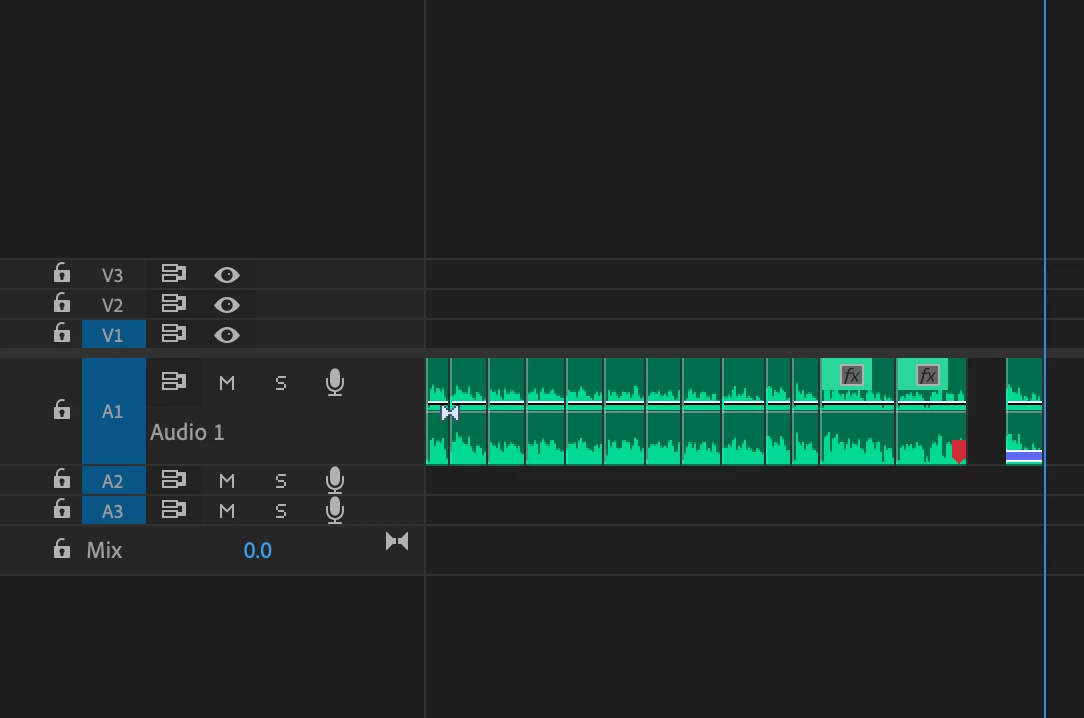
Task: Enable voice-over record on track A1
Action: [x=335, y=382]
